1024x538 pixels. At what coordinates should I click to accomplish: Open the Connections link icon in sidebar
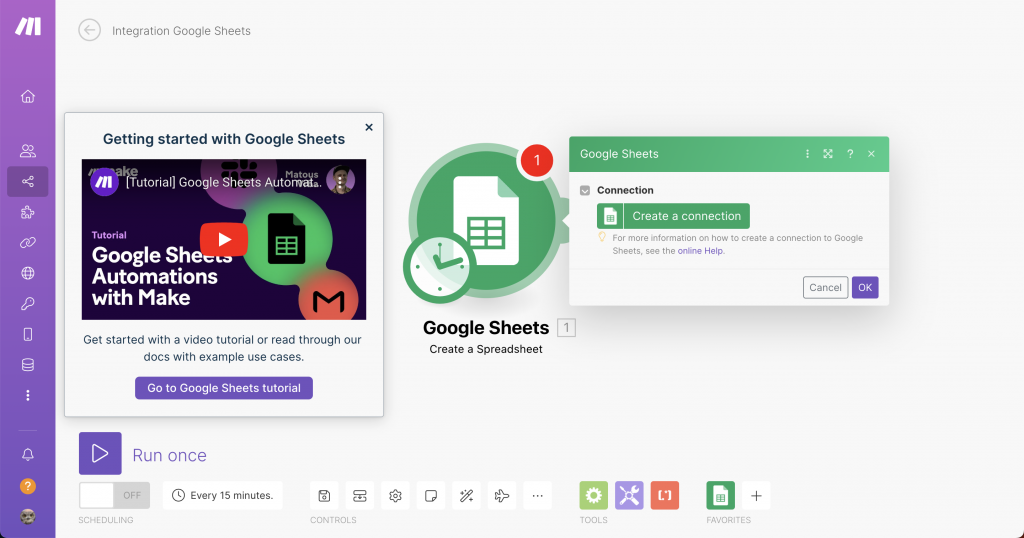click(x=27, y=243)
